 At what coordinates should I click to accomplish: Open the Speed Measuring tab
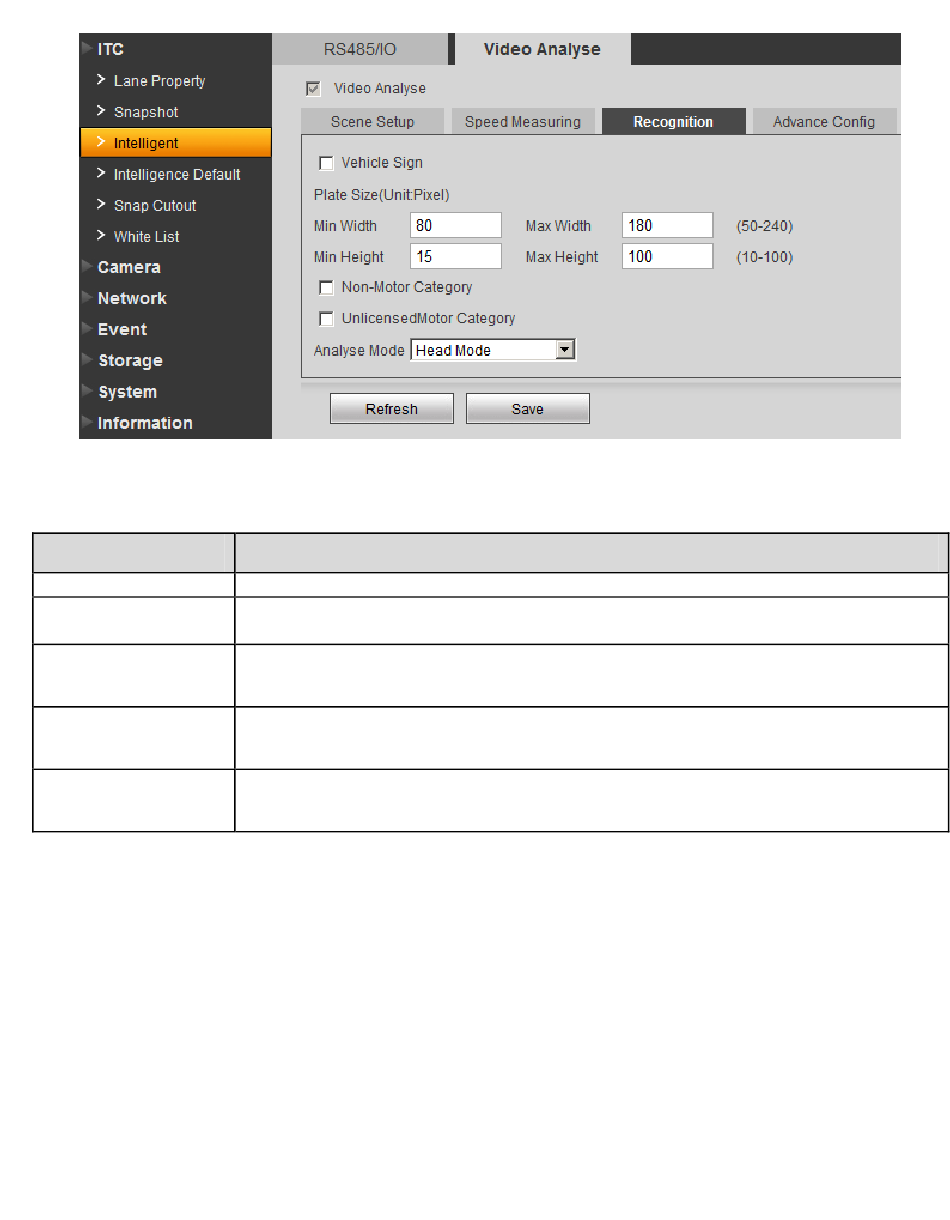pyautogui.click(x=522, y=122)
